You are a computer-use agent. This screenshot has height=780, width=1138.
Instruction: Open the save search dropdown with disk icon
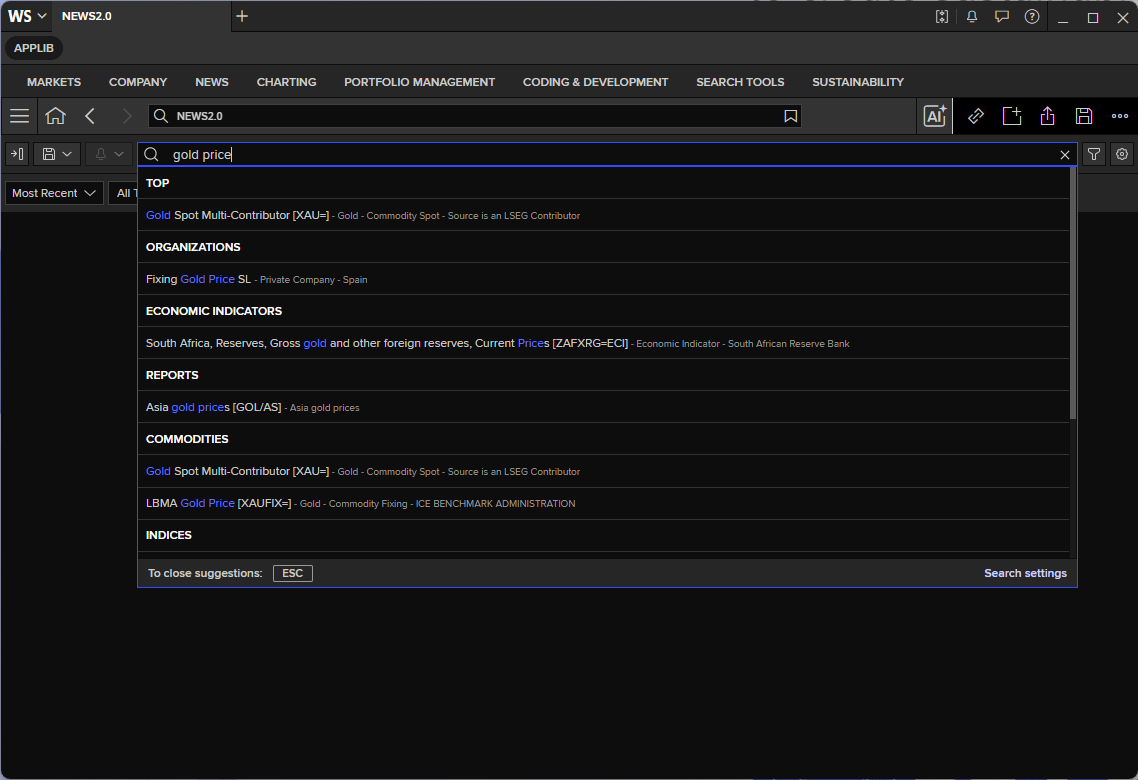click(57, 154)
